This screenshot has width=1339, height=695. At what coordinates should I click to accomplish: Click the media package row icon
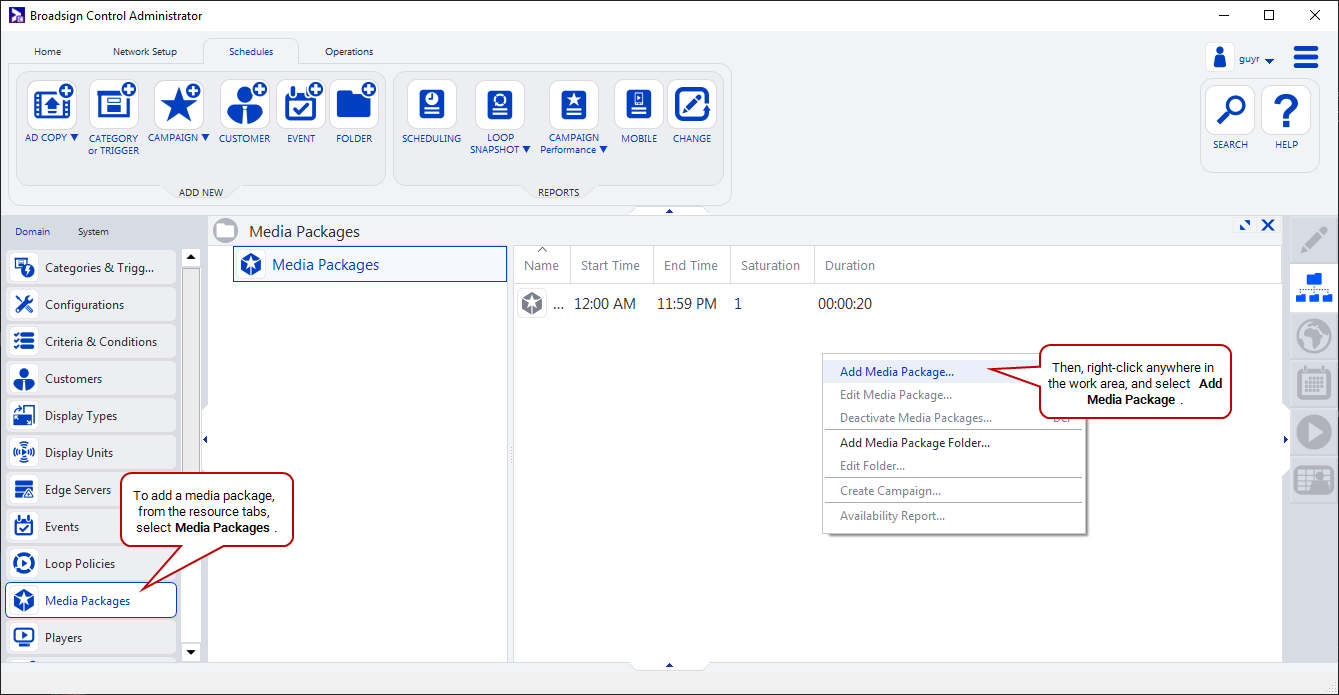pos(532,303)
